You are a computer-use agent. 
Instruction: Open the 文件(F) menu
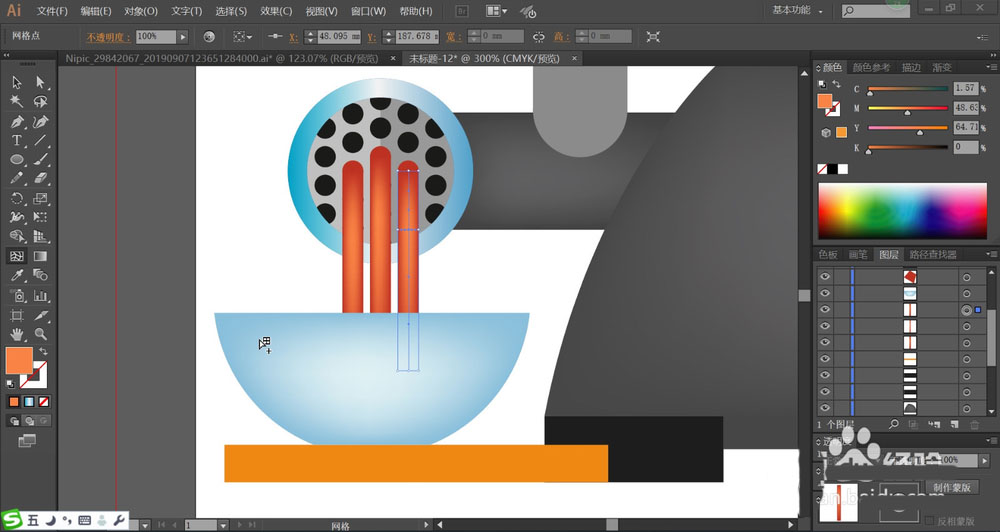[52, 11]
